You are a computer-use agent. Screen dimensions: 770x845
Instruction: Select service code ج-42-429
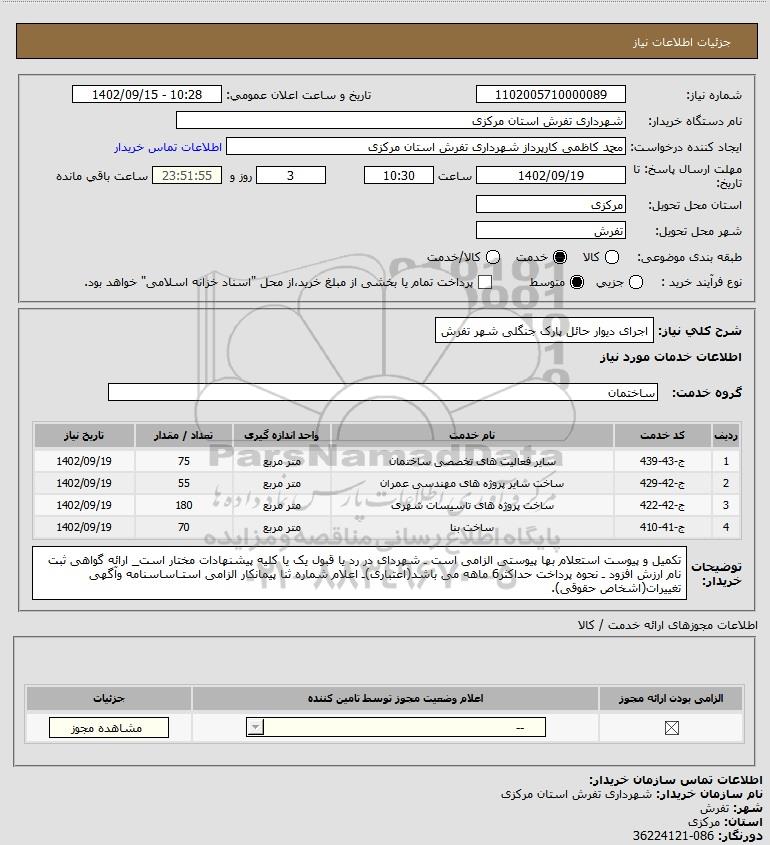(x=662, y=483)
